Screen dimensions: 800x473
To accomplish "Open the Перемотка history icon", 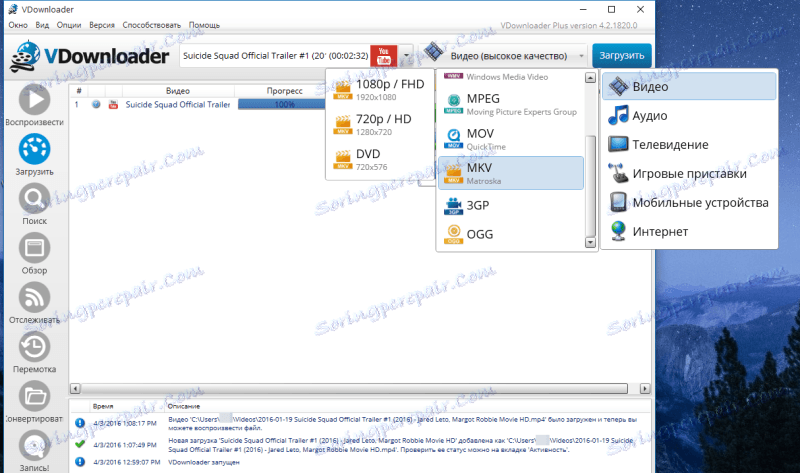I will (x=34, y=347).
